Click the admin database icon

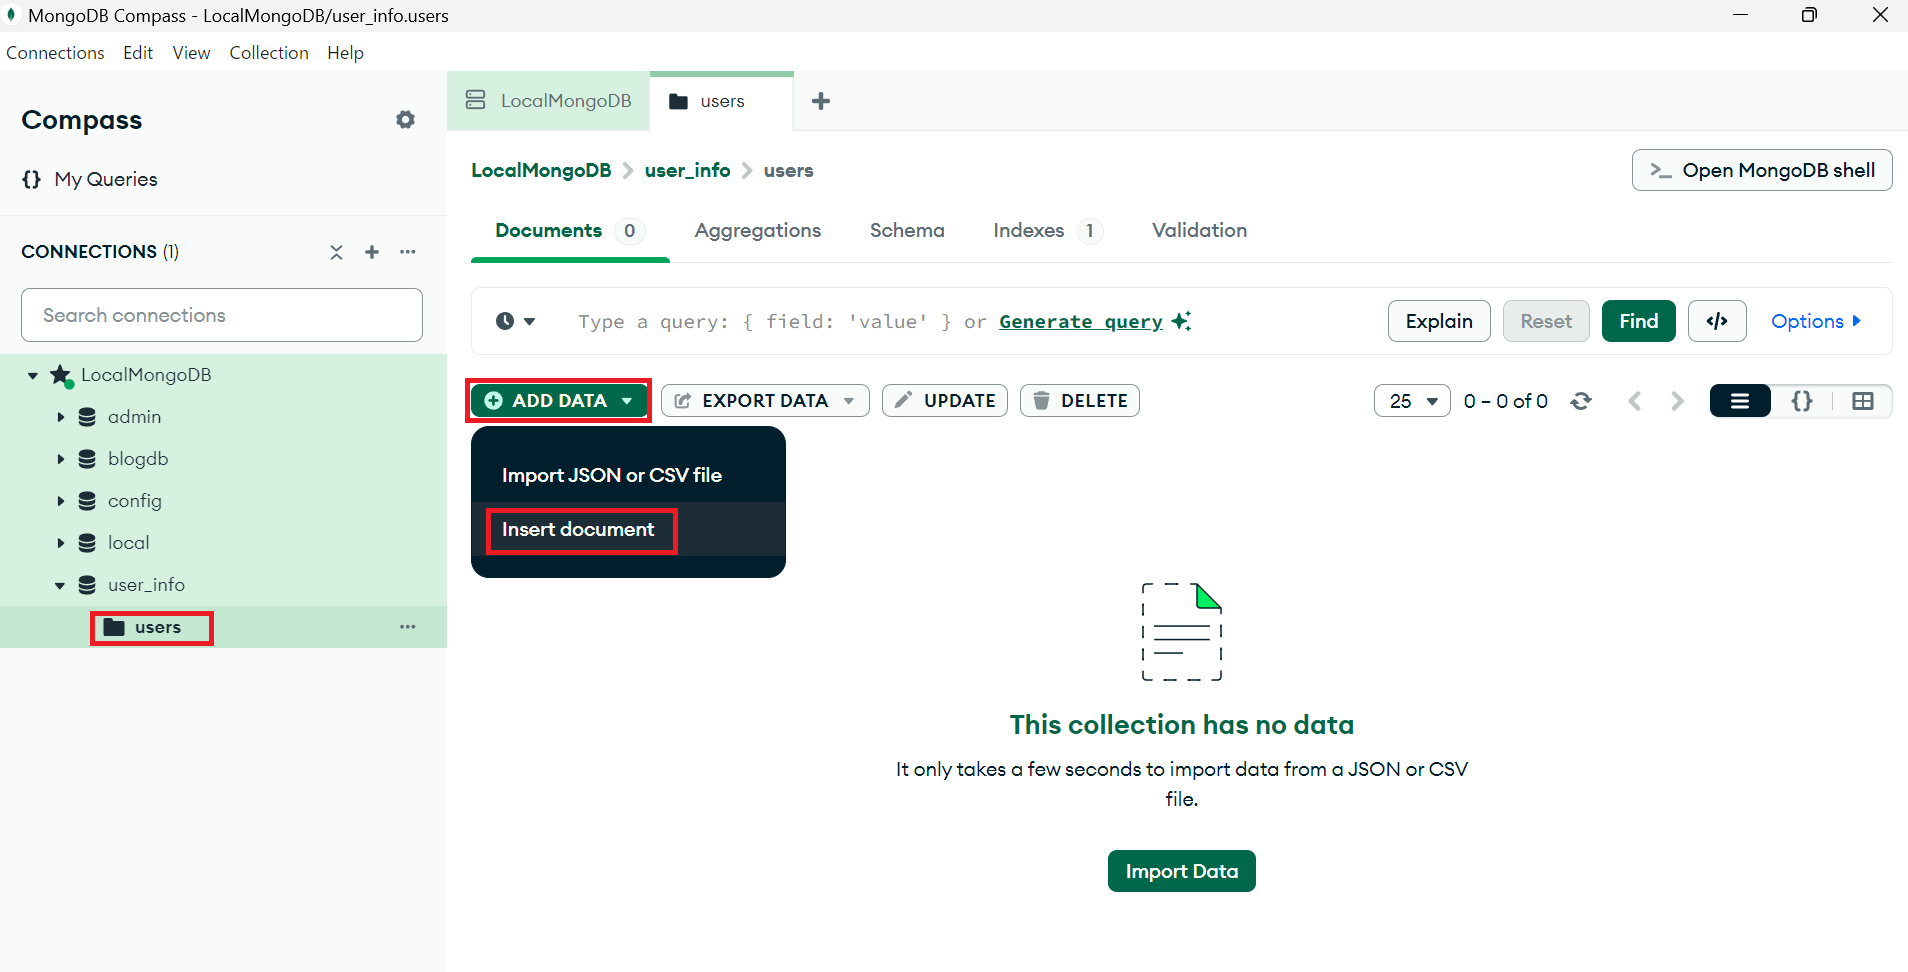tap(87, 417)
